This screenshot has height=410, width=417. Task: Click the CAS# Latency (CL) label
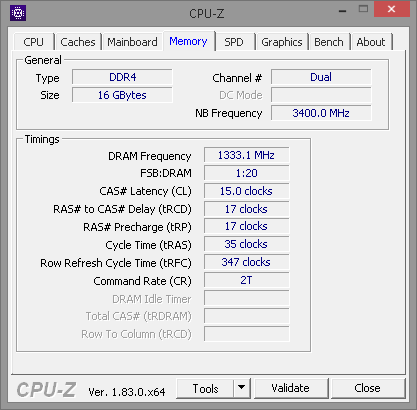pyautogui.click(x=145, y=192)
